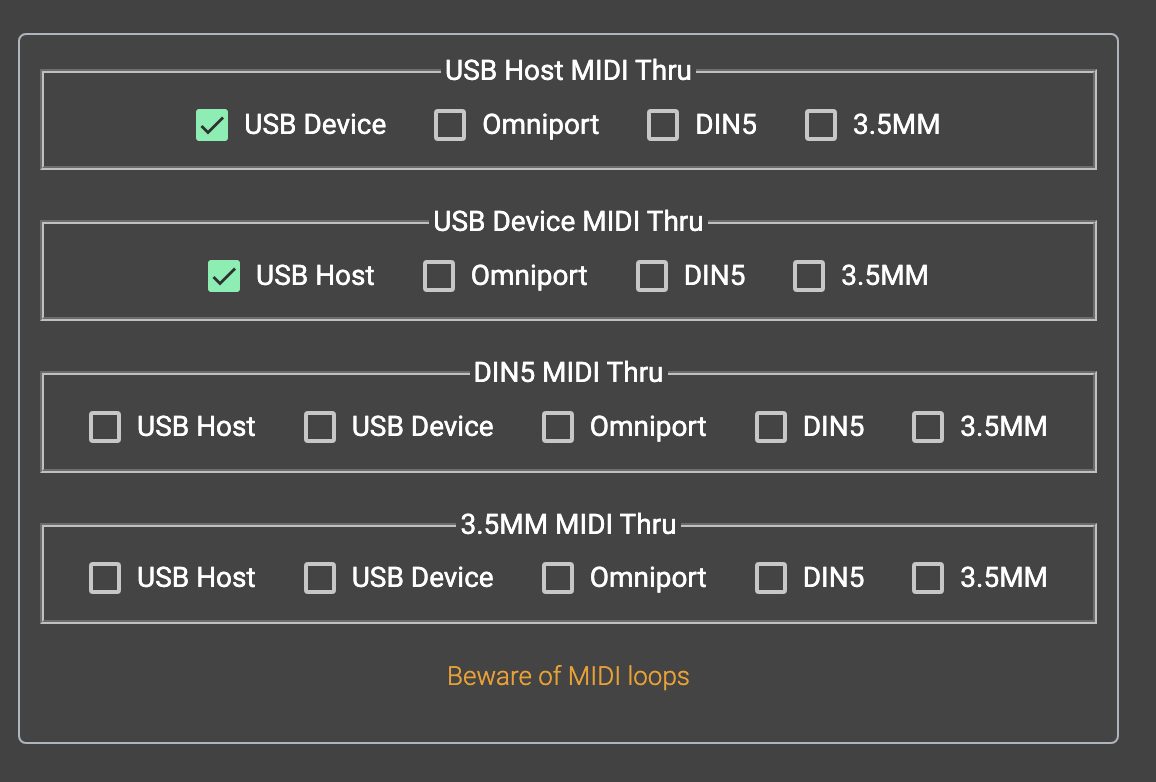Viewport: 1156px width, 782px height.
Task: Tick Omniport in 3.5MM MIDI Thru group
Action: [558, 578]
